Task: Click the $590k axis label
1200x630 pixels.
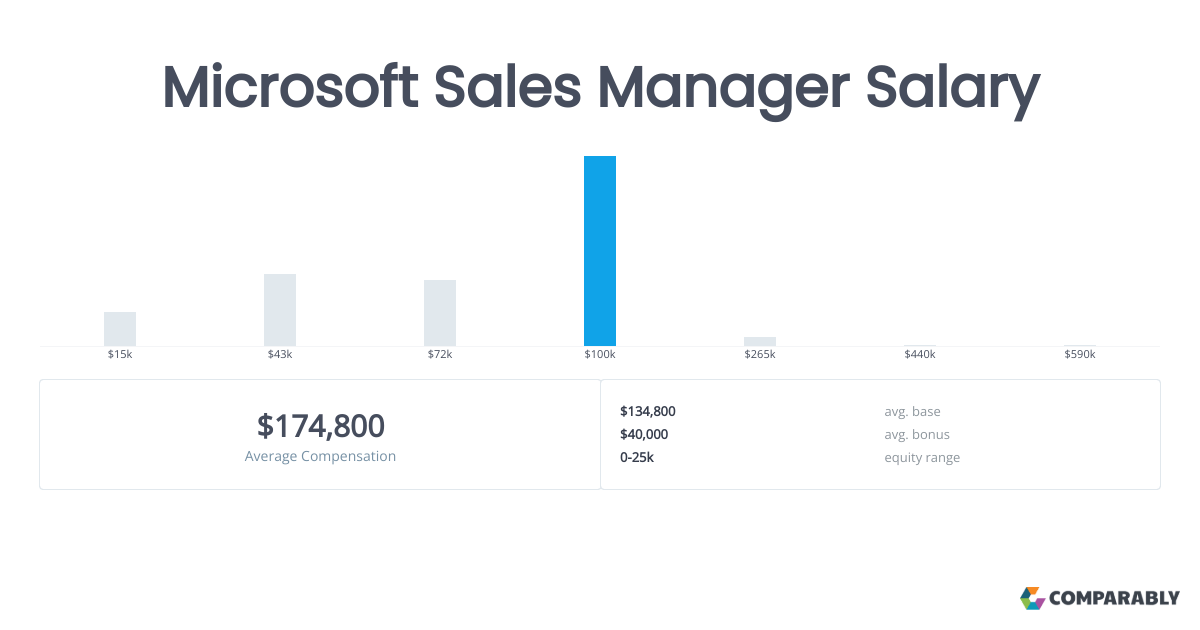Action: click(1080, 355)
